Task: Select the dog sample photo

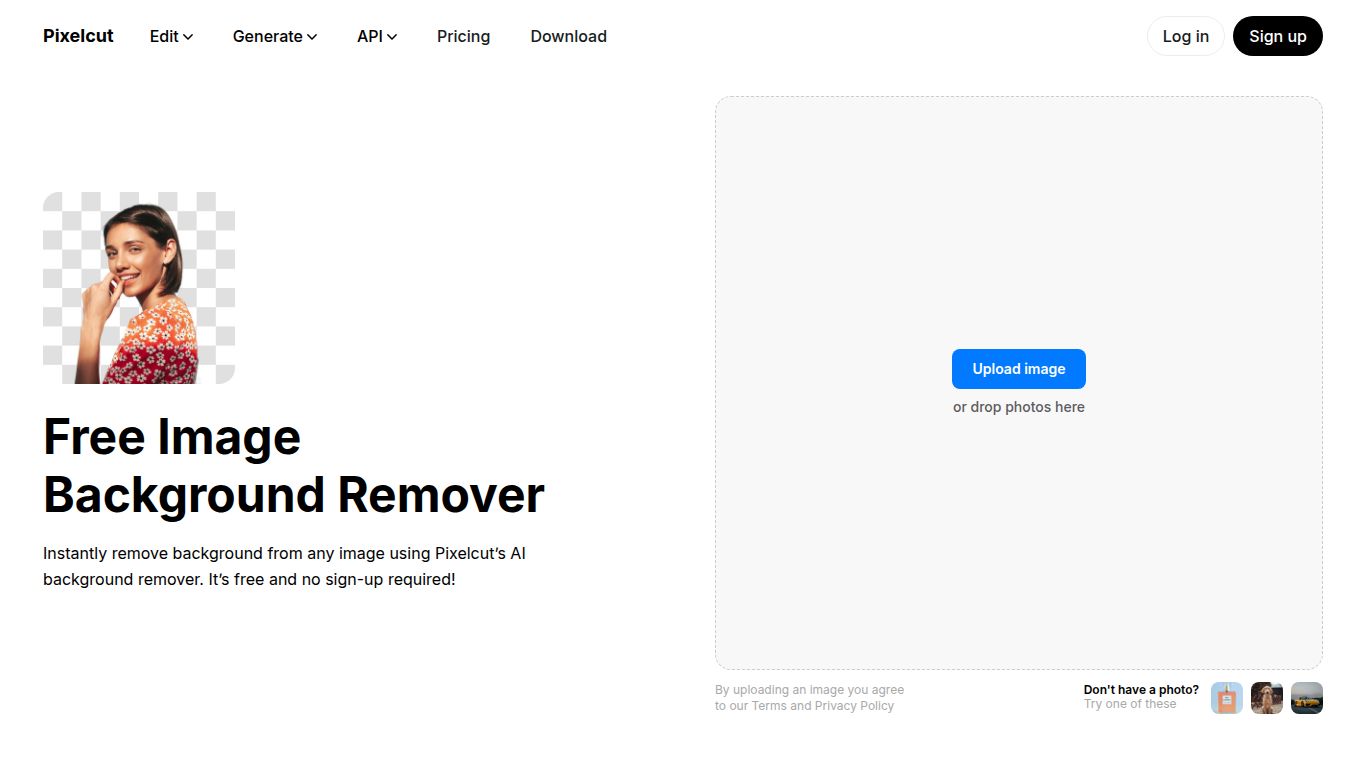Action: click(1266, 698)
